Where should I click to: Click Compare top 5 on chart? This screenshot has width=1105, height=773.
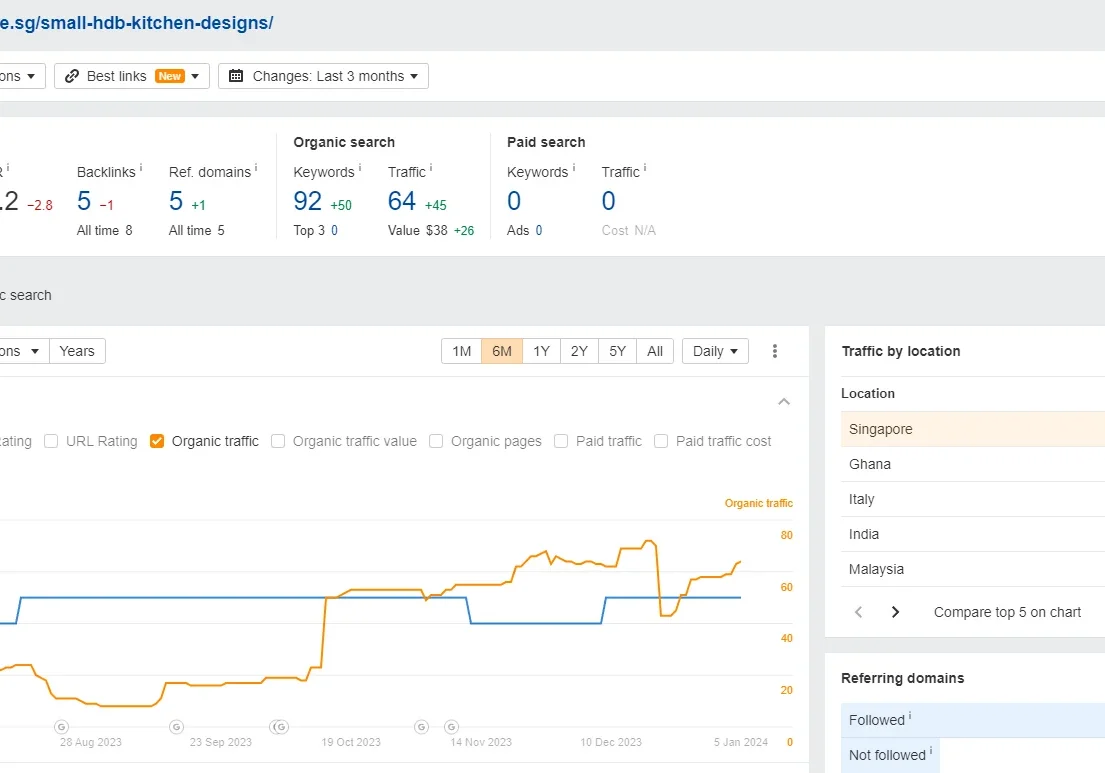pyautogui.click(x=1007, y=612)
